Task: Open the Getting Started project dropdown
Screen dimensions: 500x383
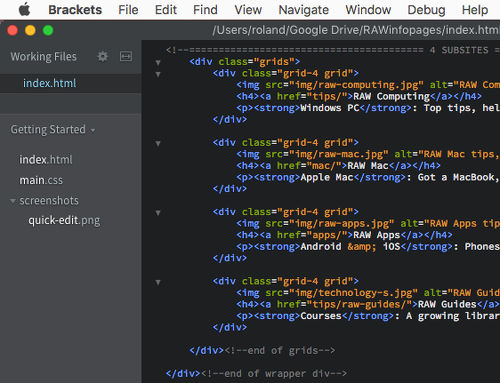Action: point(53,129)
